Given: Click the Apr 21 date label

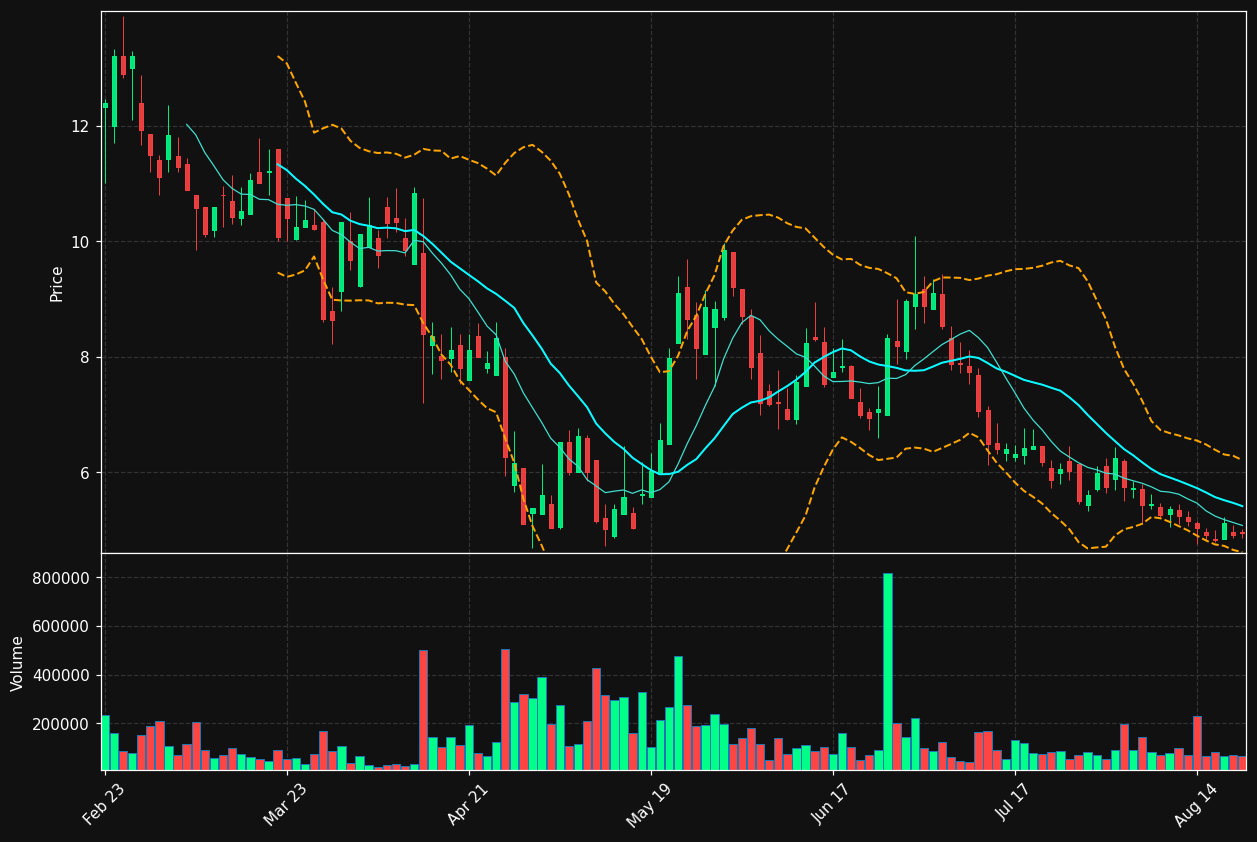Looking at the screenshot, I should tap(468, 804).
